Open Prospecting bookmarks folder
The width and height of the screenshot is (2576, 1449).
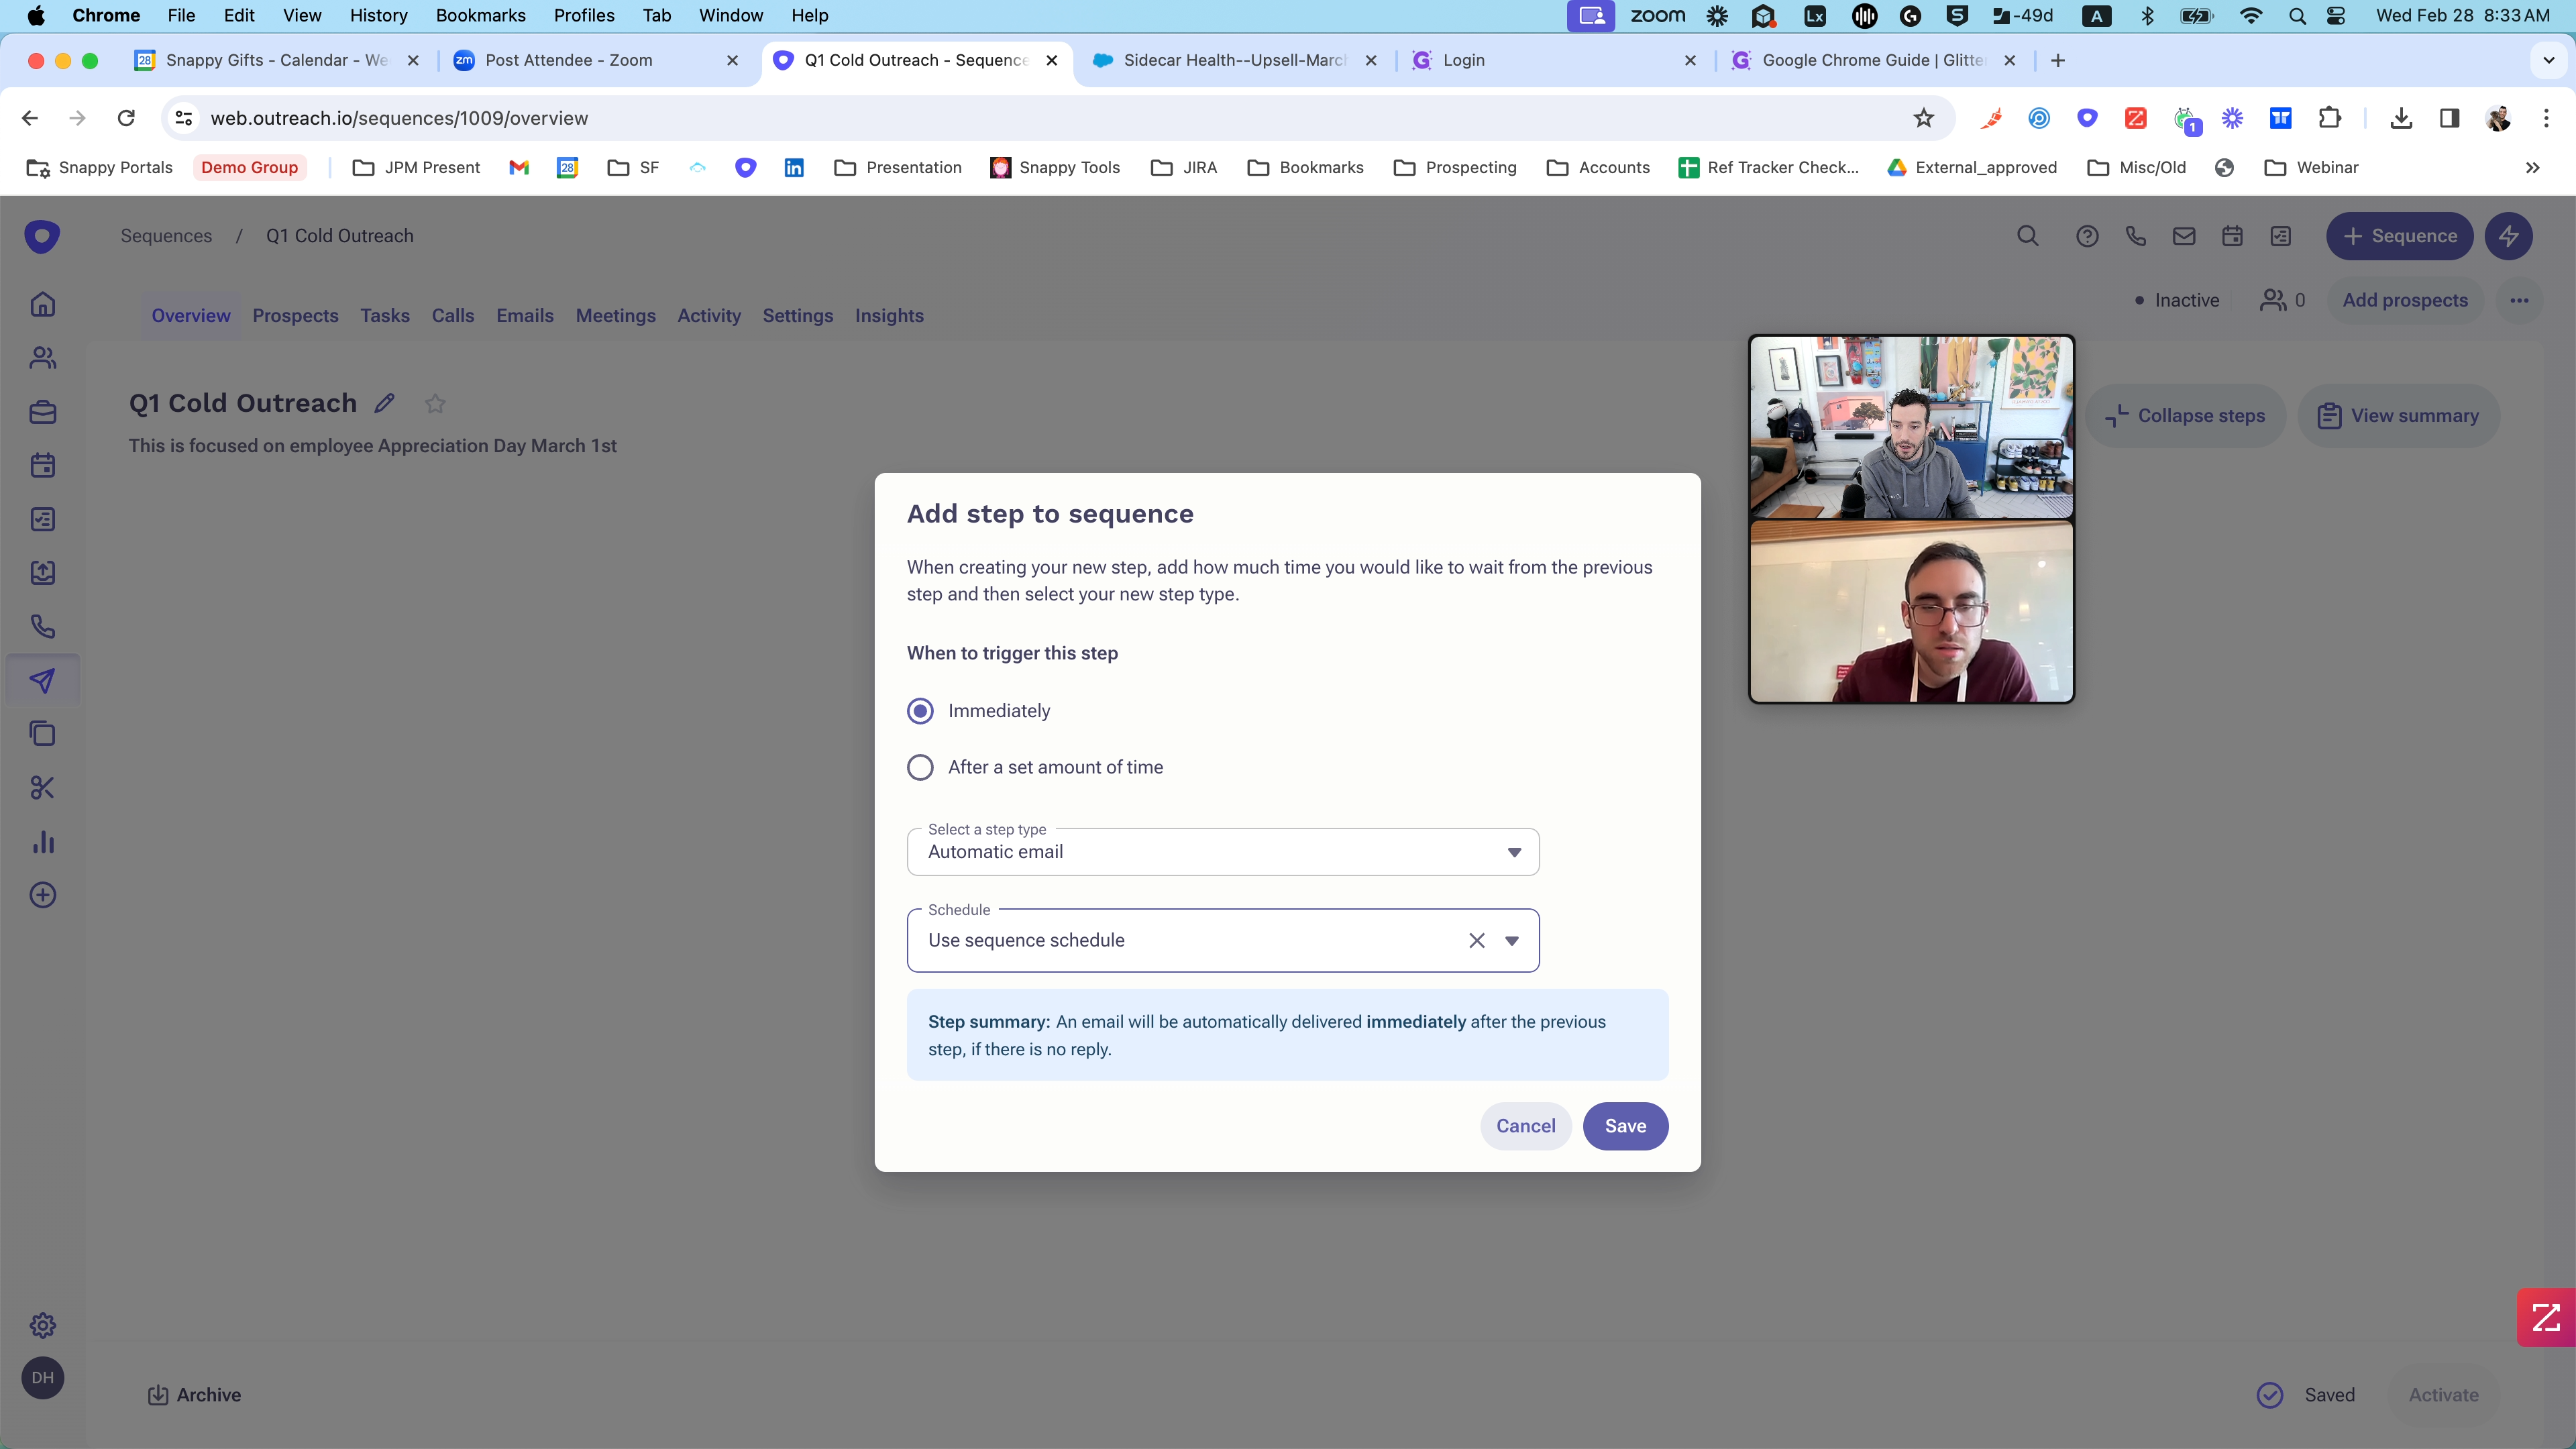[1455, 168]
